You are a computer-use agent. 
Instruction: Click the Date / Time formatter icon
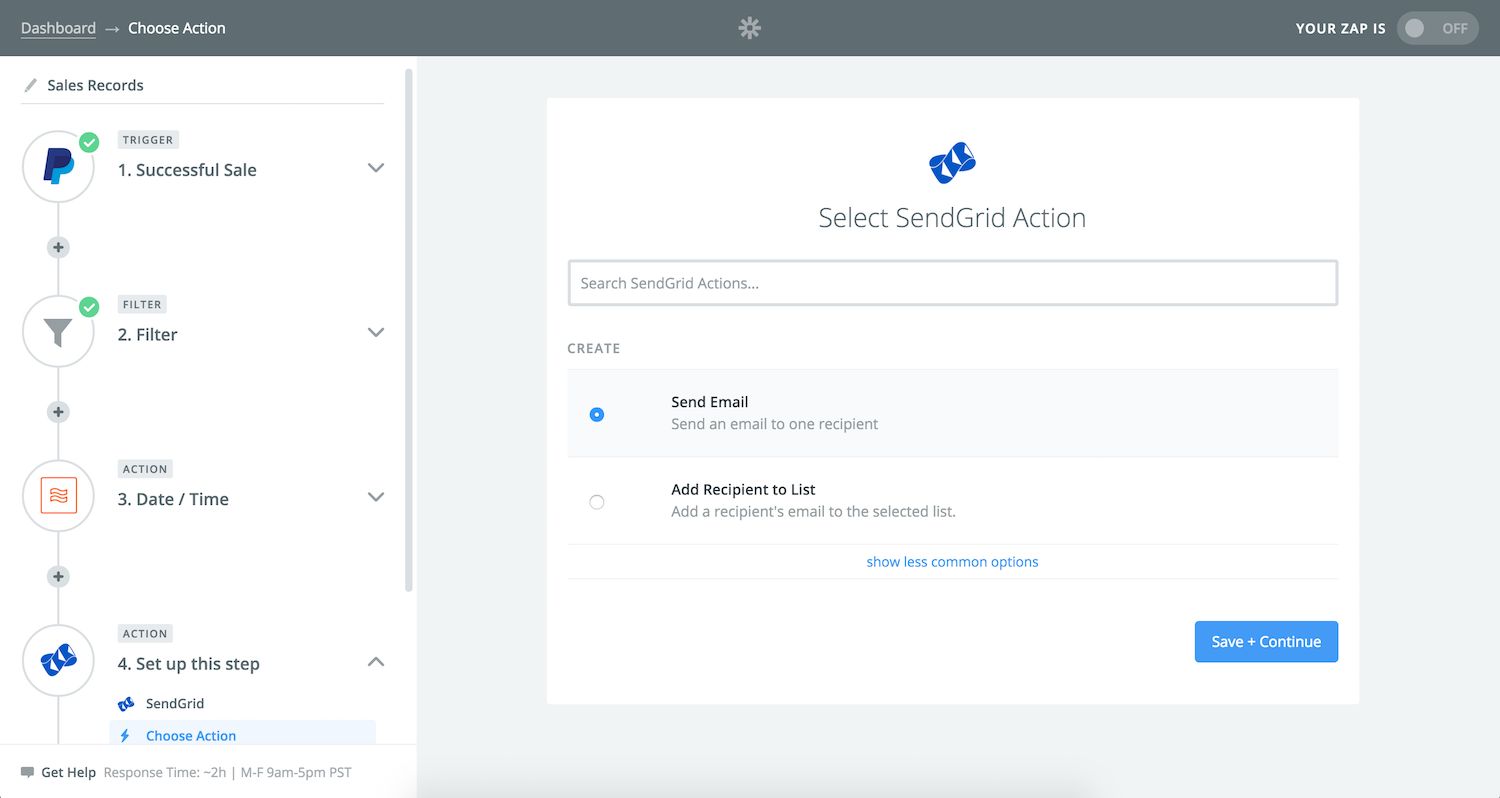pyautogui.click(x=58, y=496)
